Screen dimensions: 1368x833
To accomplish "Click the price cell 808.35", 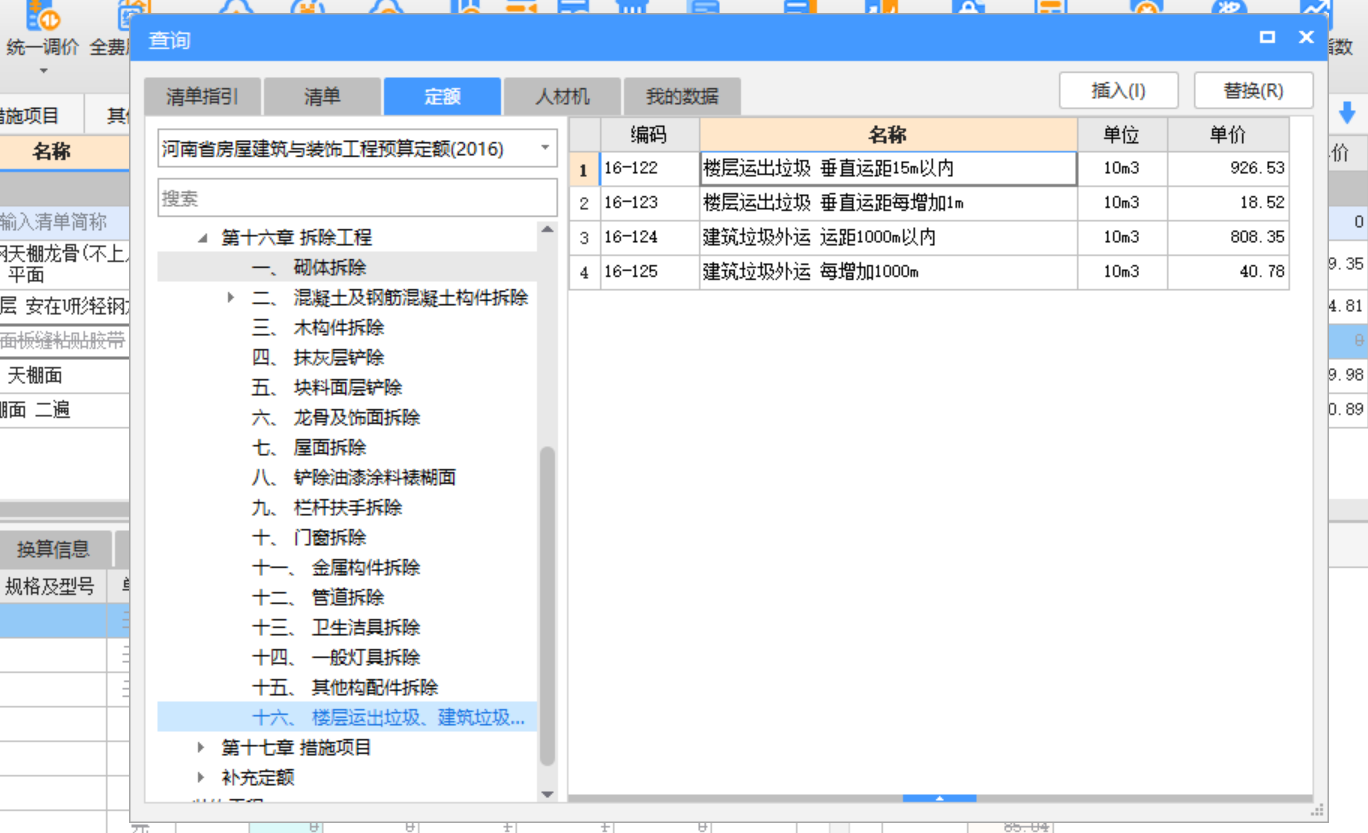I will (x=1228, y=238).
